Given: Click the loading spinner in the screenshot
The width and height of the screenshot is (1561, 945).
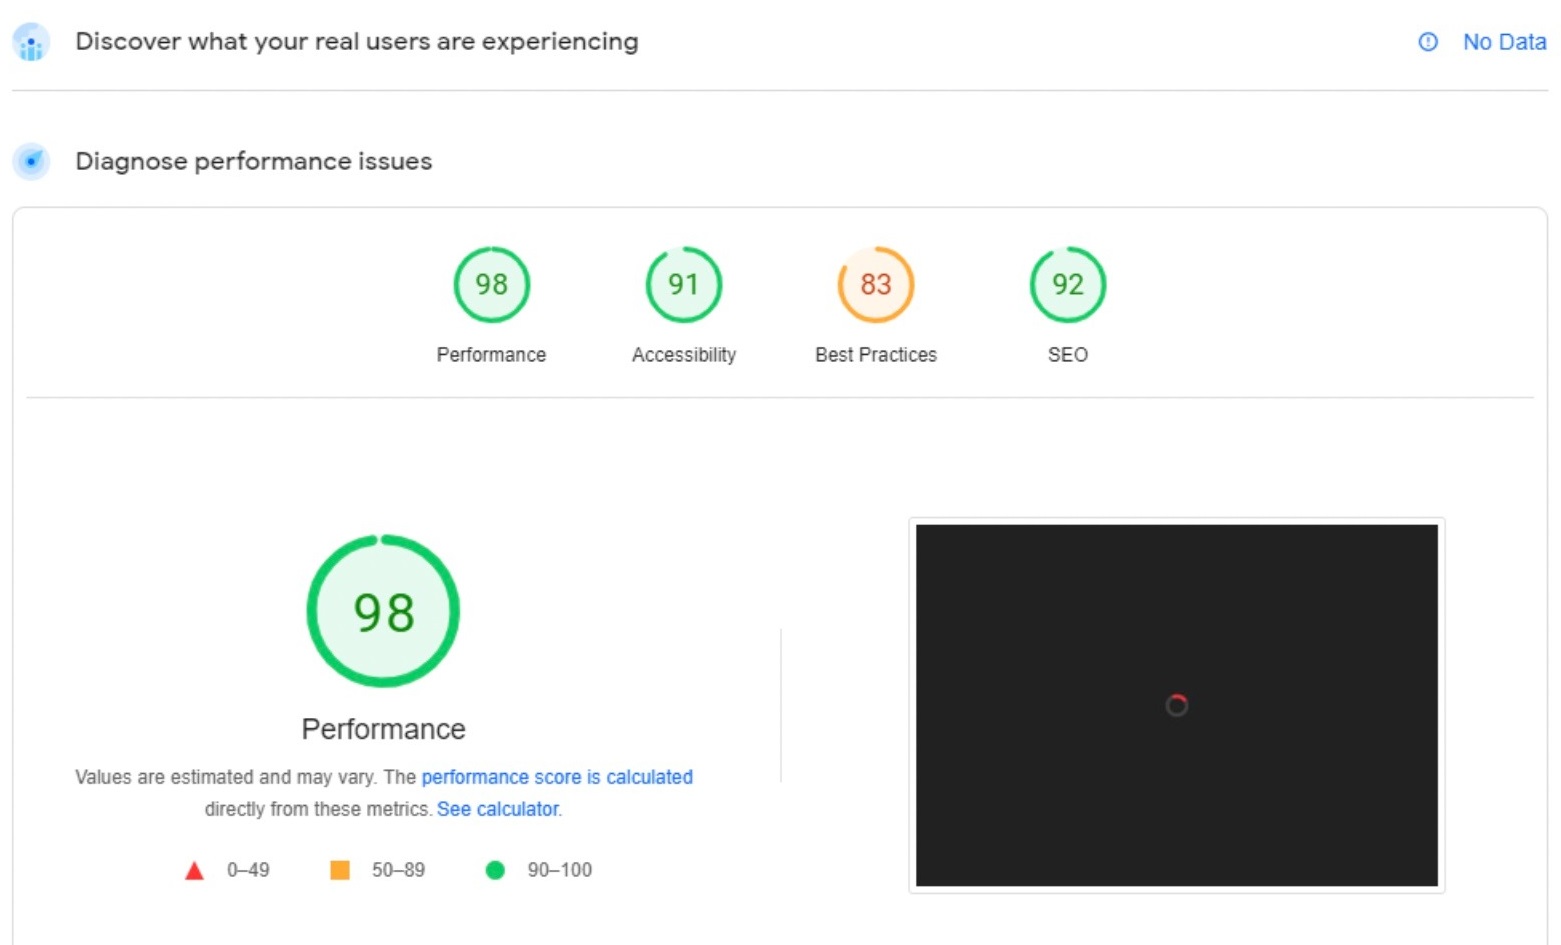Looking at the screenshot, I should point(1177,705).
